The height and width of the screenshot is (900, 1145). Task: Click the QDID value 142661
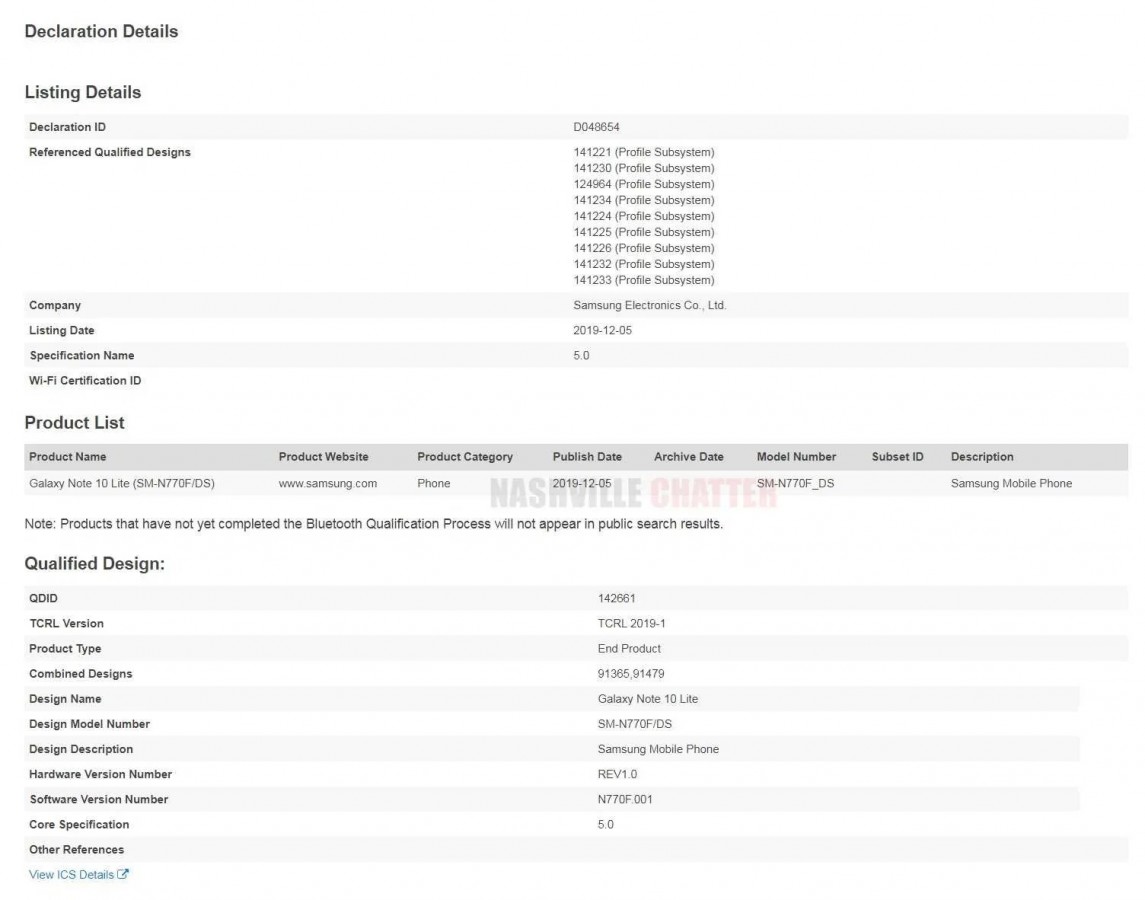tap(616, 599)
